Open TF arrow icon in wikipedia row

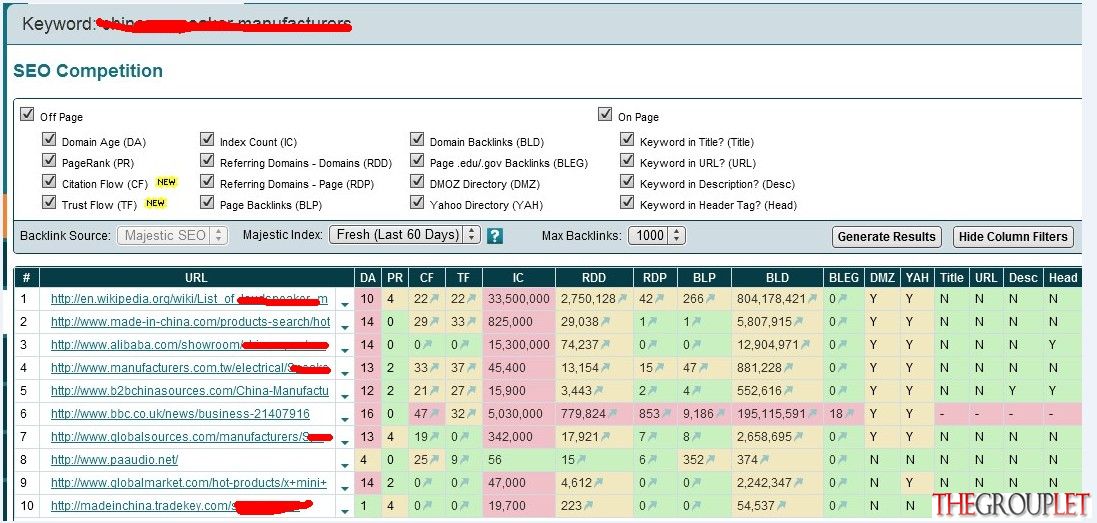(472, 299)
